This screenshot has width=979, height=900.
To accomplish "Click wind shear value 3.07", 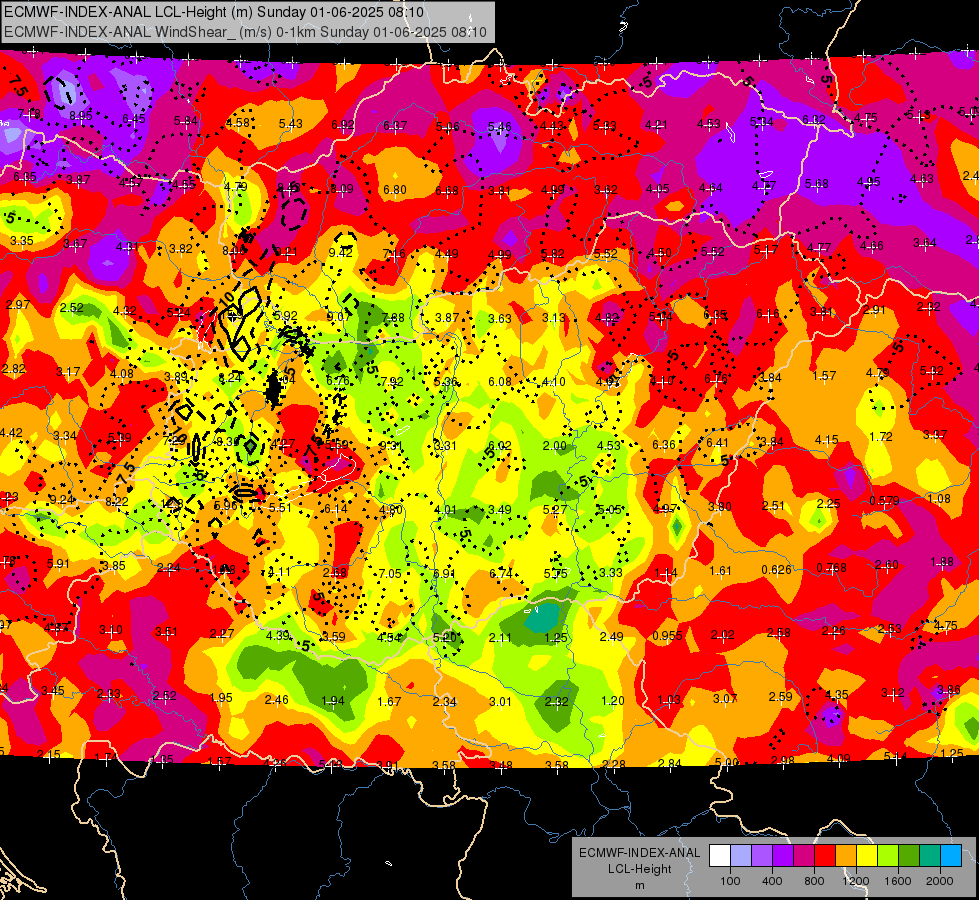I will [725, 698].
